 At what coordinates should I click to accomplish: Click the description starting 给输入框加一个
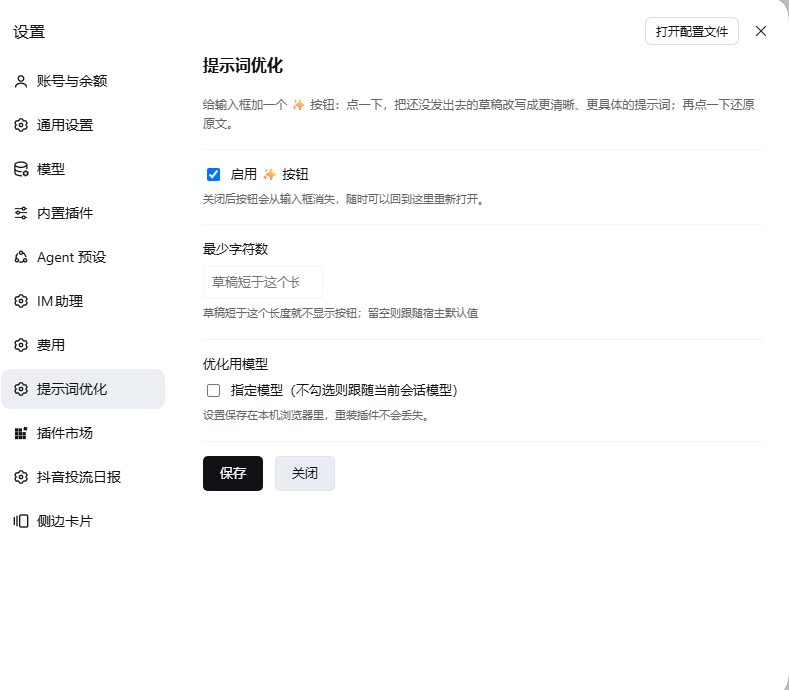point(479,114)
